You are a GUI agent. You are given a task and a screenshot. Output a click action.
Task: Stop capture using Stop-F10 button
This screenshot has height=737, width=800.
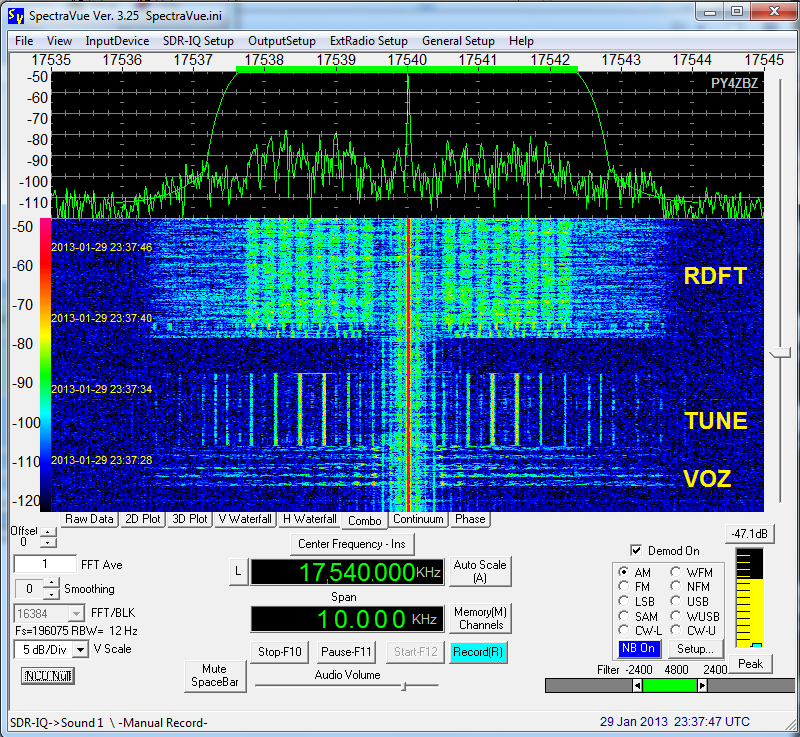[279, 652]
